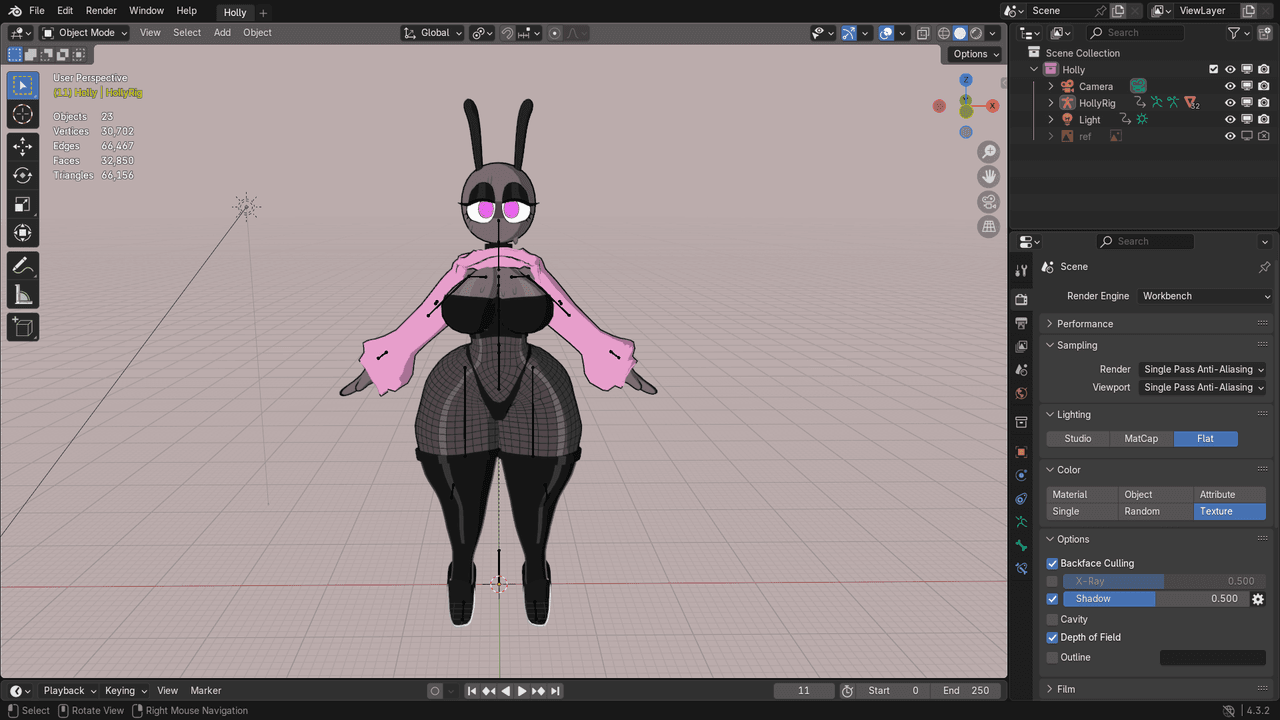
Task: Activate the Scale tool
Action: point(23,204)
